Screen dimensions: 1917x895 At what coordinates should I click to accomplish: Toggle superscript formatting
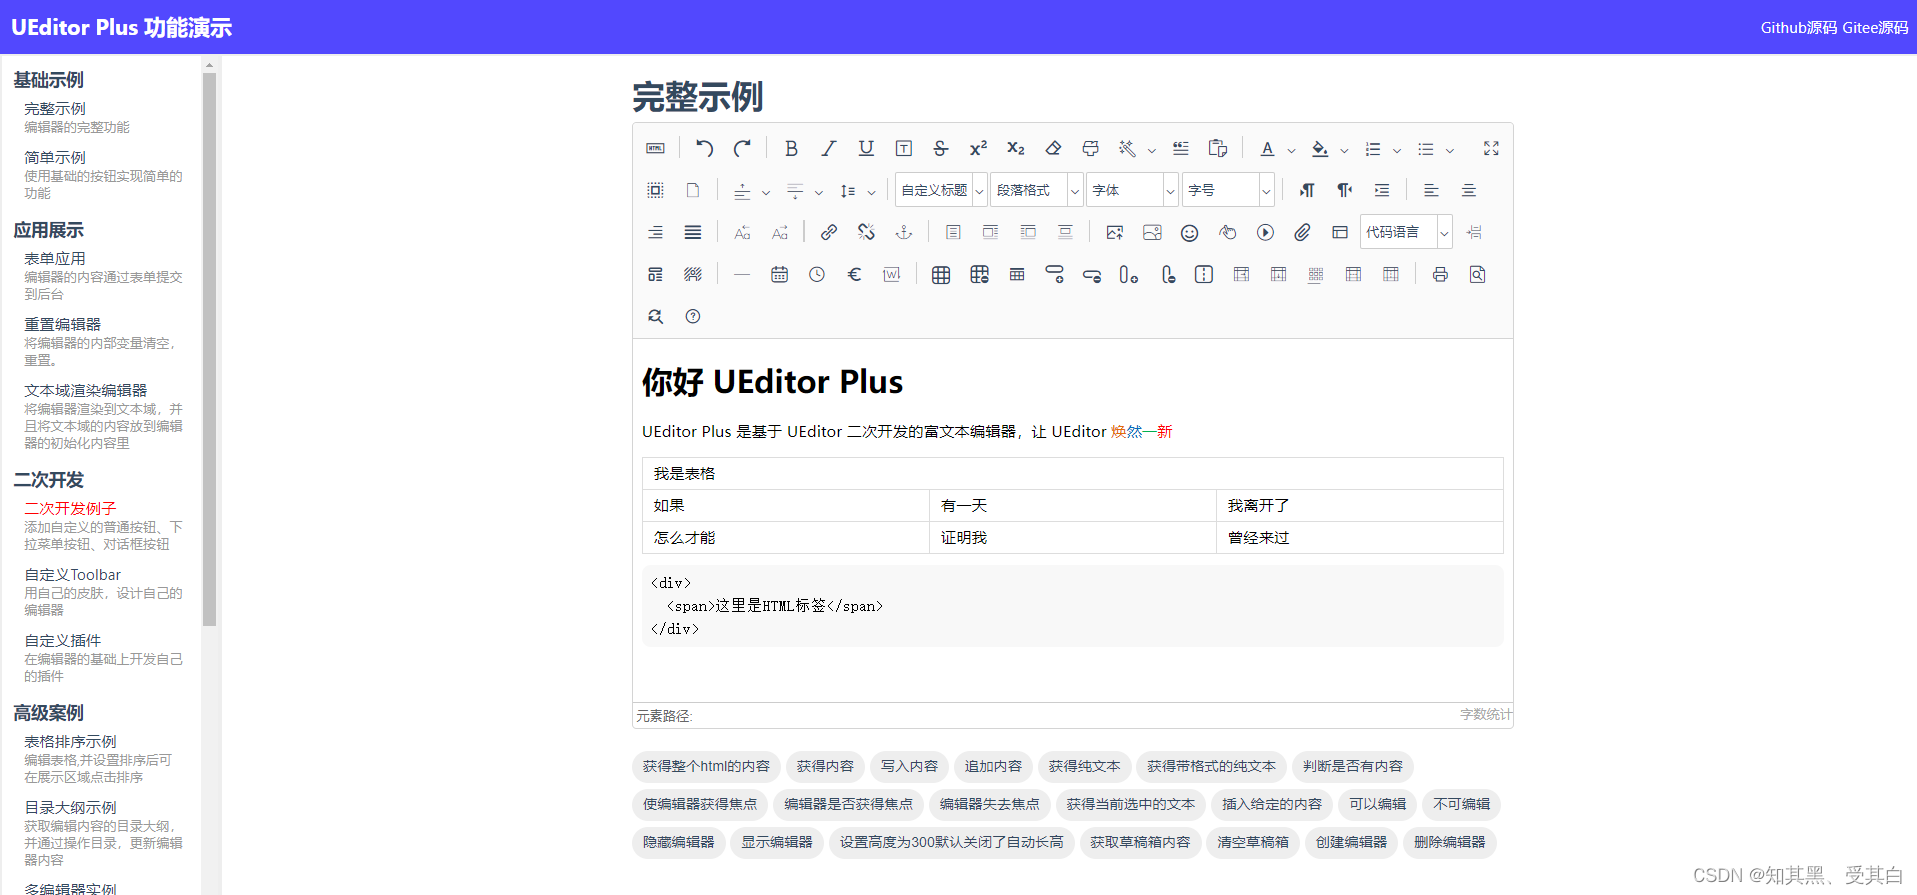point(978,149)
